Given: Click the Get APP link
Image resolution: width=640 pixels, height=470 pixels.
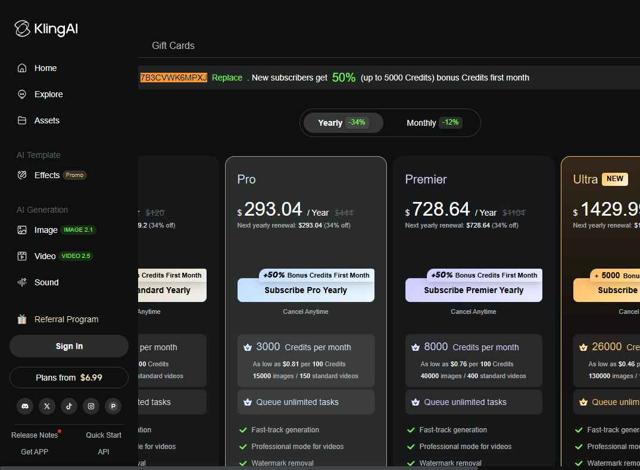Looking at the screenshot, I should pyautogui.click(x=35, y=452).
